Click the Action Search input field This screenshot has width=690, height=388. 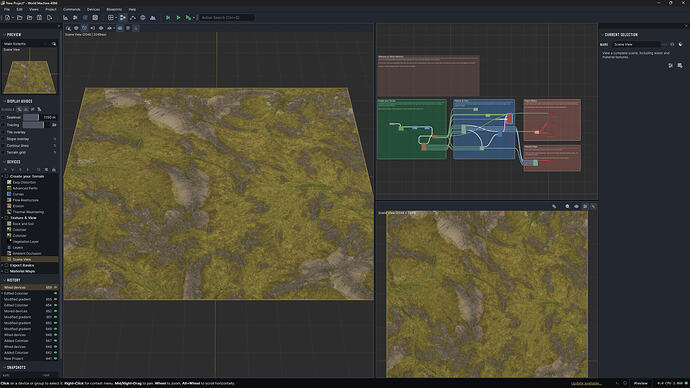227,18
